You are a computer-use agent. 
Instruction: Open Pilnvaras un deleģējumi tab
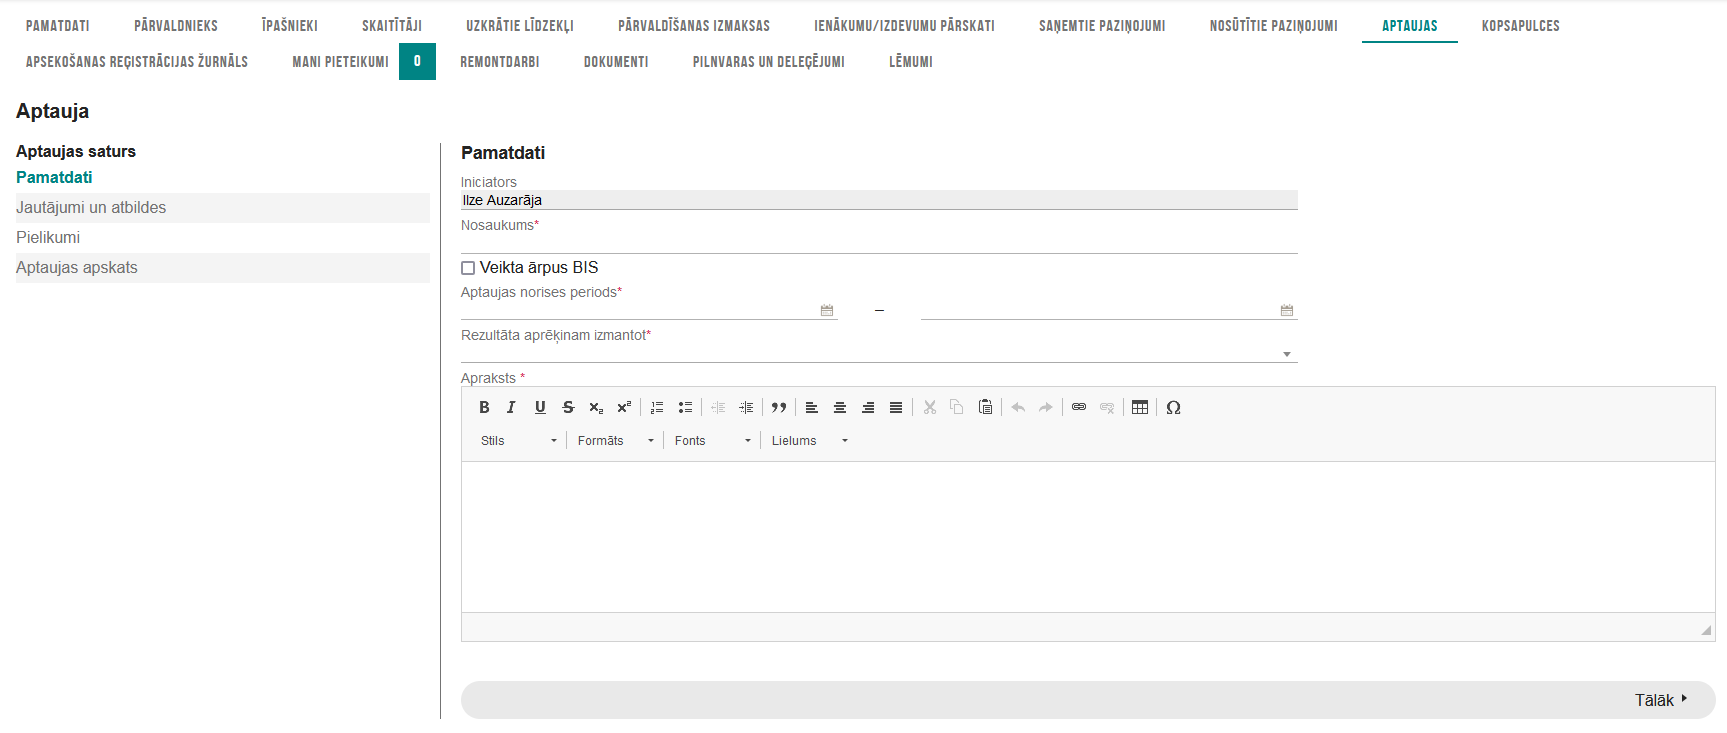point(769,62)
